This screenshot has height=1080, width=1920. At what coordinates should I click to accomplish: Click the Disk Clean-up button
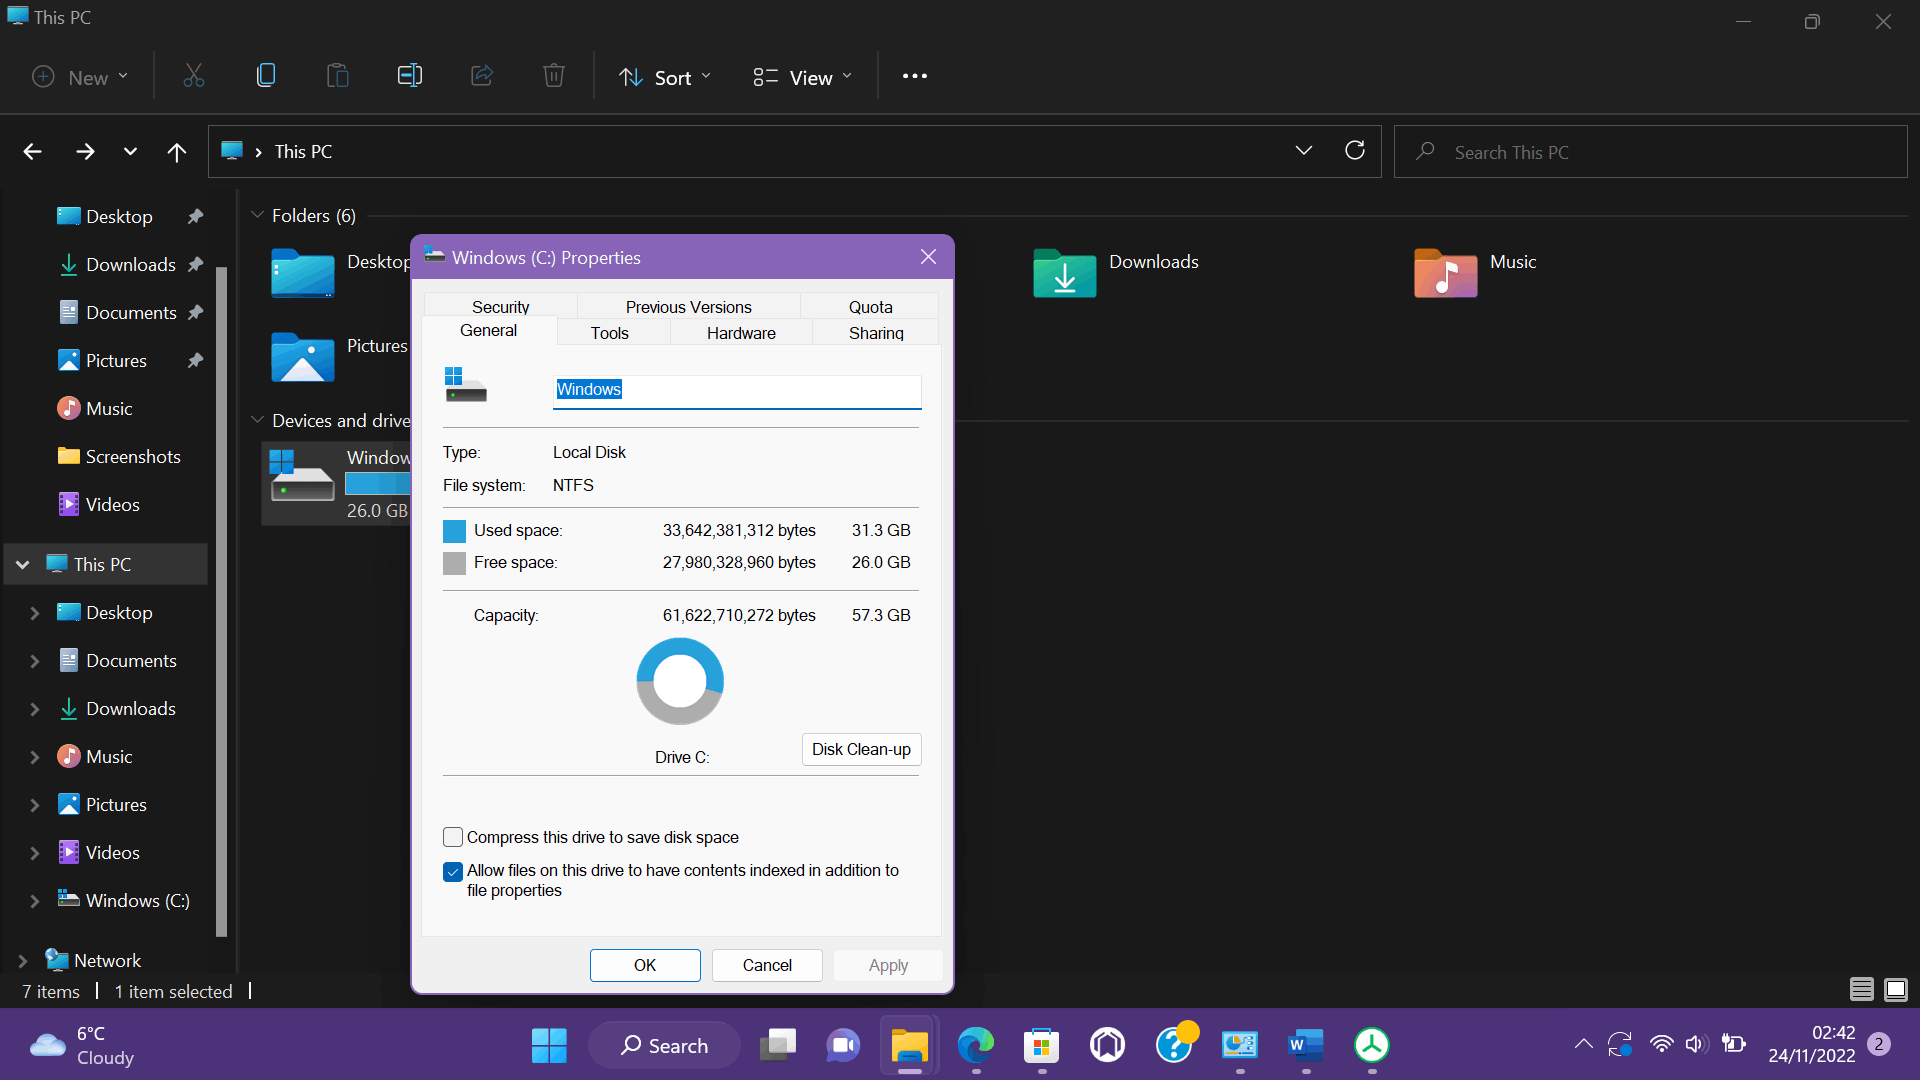861,749
